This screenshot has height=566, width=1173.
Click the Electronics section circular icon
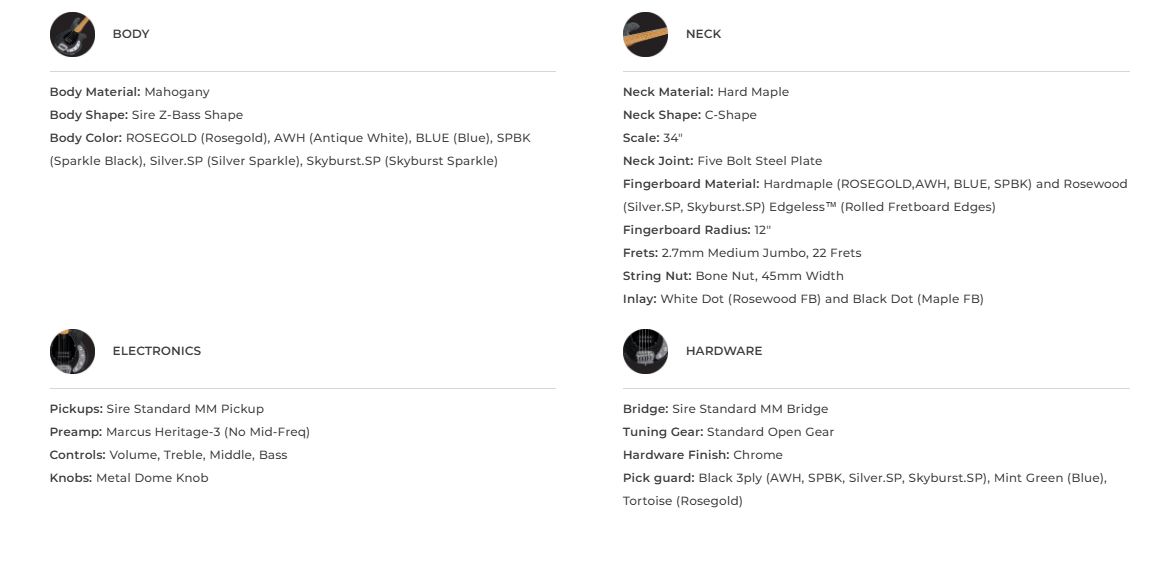point(72,352)
